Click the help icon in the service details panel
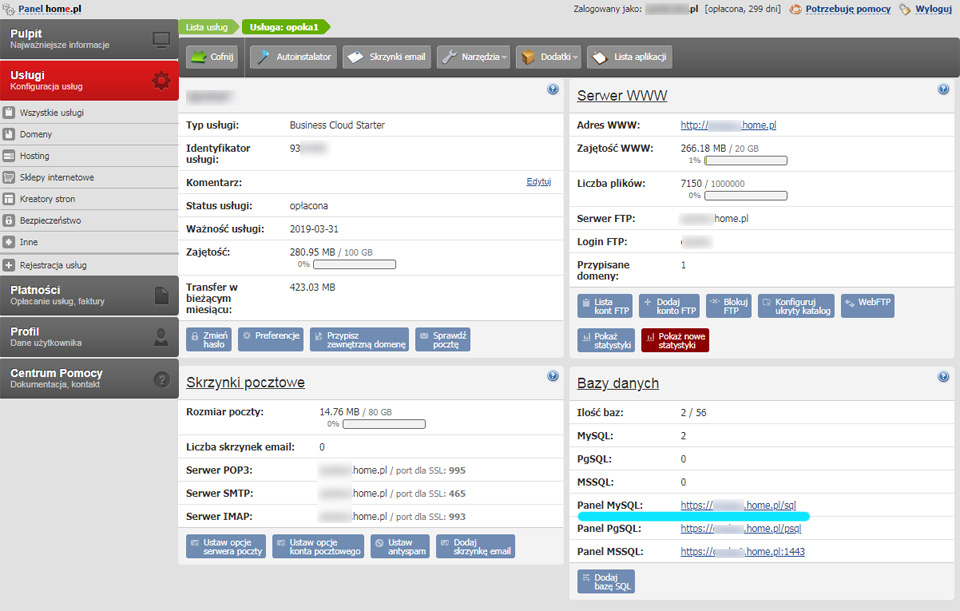This screenshot has height=611, width=960. click(x=553, y=89)
